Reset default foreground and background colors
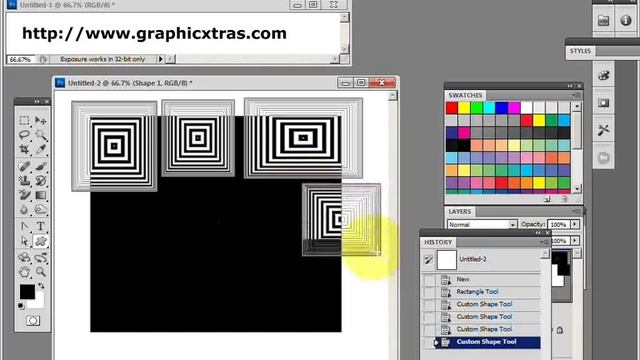This screenshot has width=640, height=360. 21,305
